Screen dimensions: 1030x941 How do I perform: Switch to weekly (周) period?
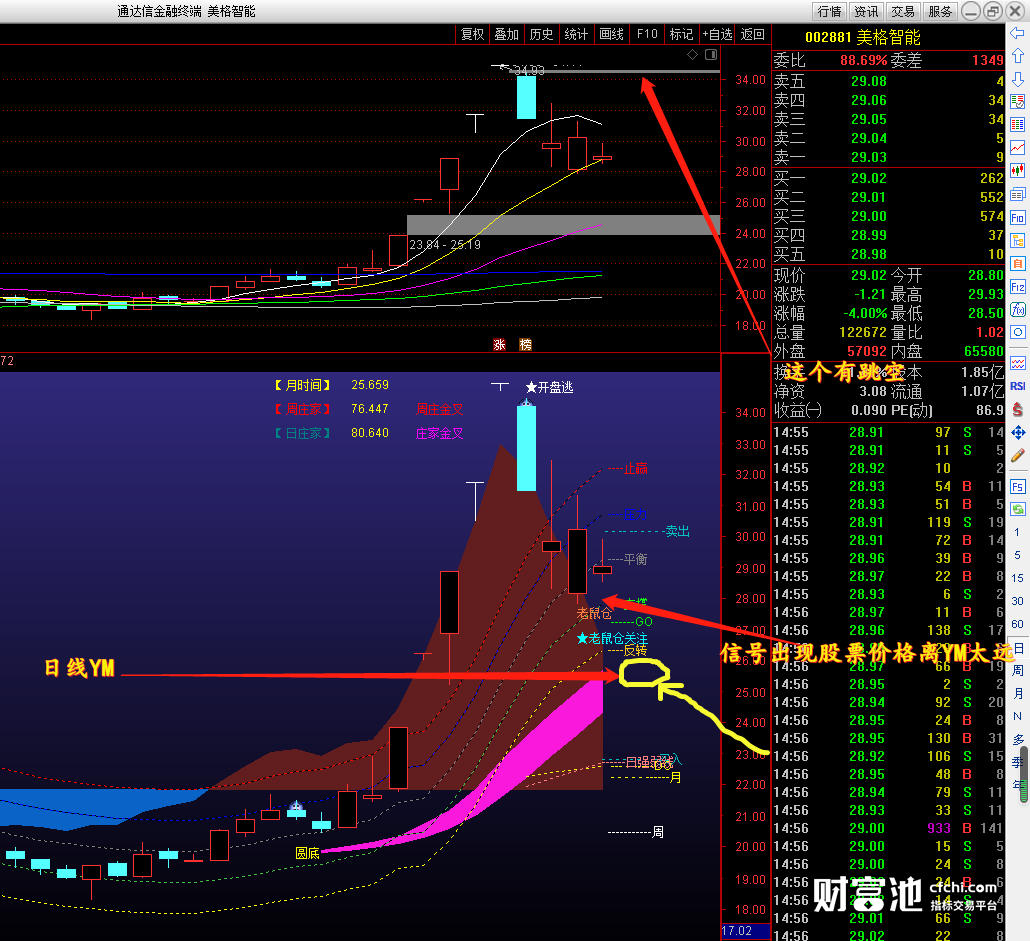(x=1018, y=670)
